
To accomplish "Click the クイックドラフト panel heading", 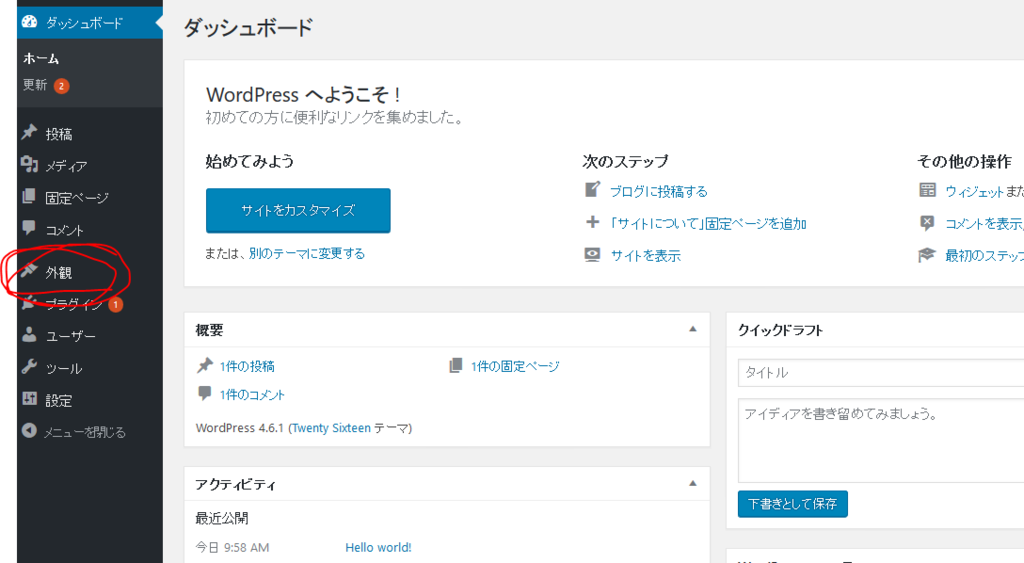I will coord(780,330).
